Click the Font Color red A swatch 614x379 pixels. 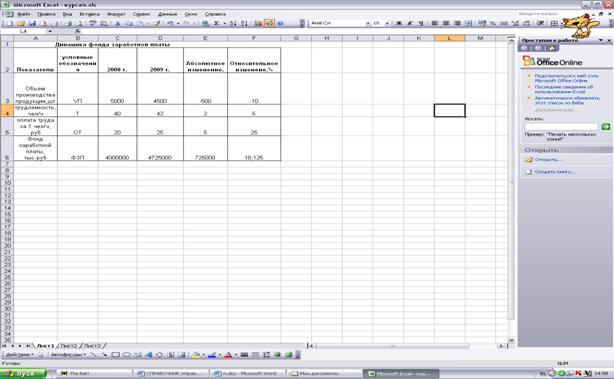(x=228, y=355)
